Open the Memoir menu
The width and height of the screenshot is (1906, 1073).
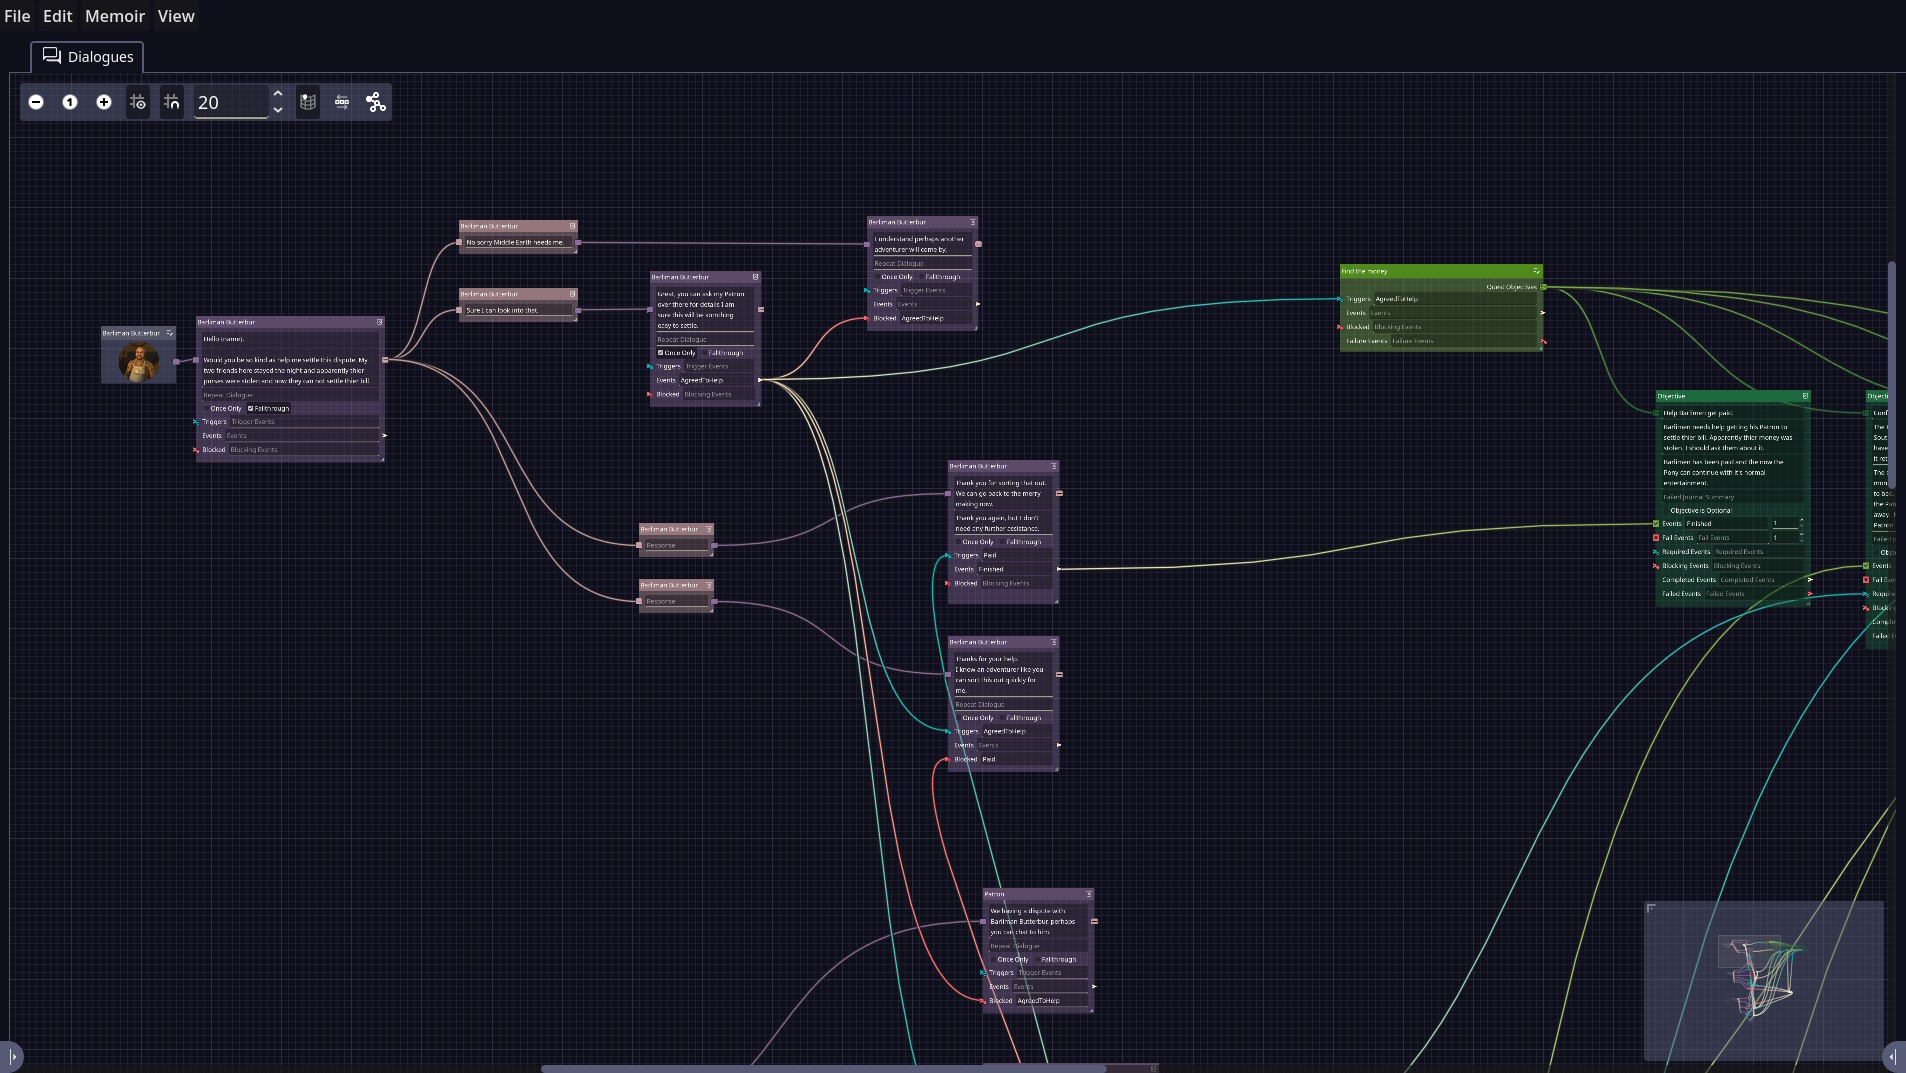[x=115, y=16]
